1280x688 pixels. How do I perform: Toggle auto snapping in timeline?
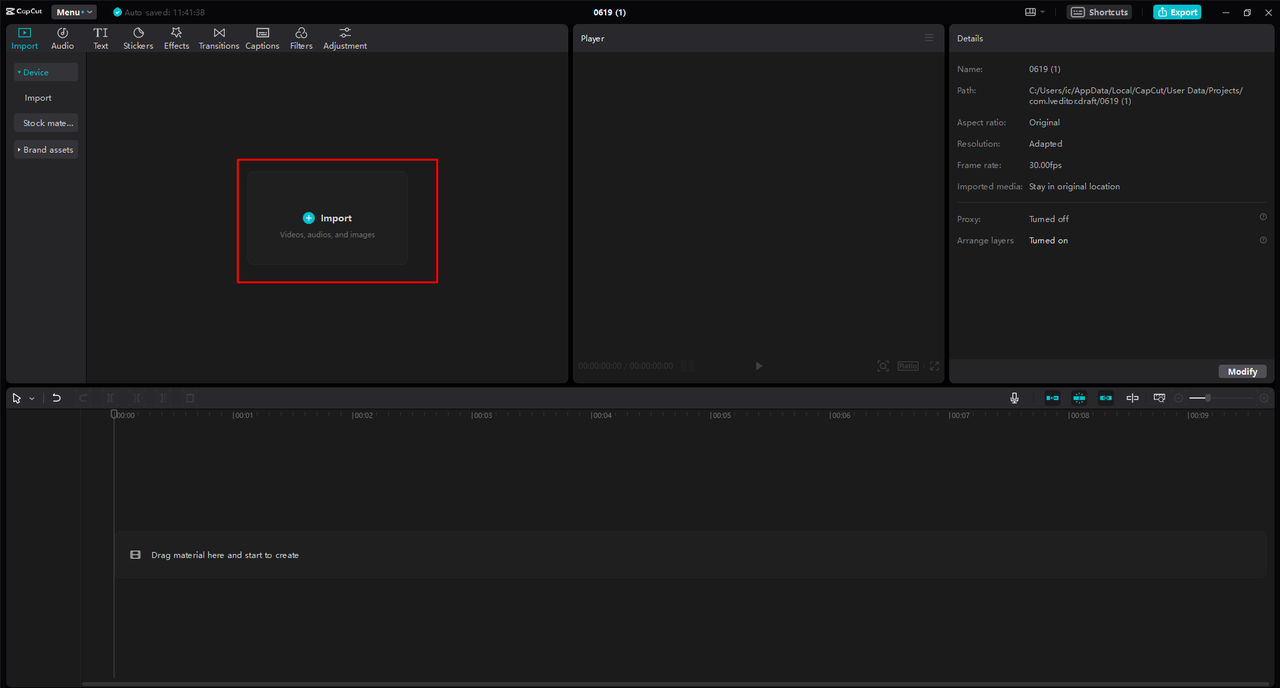click(1079, 398)
